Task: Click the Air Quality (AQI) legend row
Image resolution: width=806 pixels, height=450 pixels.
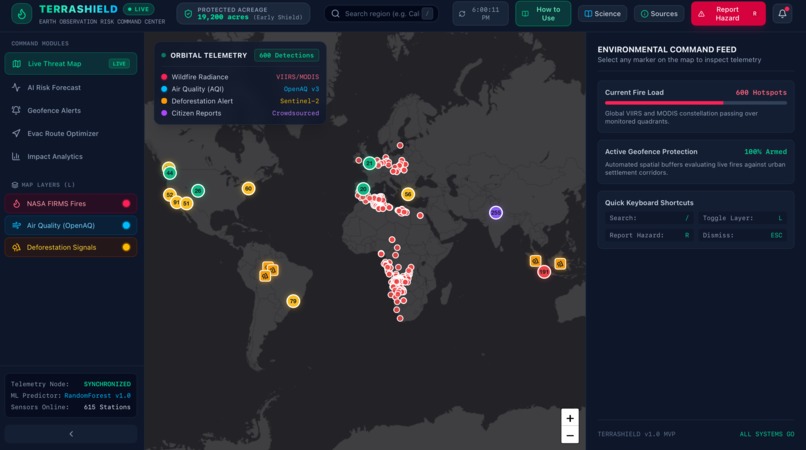Action: click(x=240, y=89)
